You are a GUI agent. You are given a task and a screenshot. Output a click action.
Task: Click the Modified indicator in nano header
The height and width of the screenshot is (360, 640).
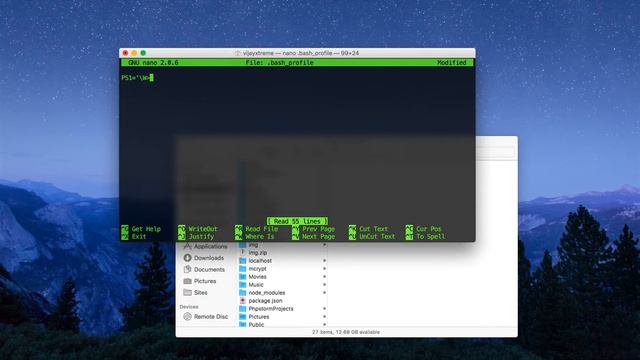[452, 62]
